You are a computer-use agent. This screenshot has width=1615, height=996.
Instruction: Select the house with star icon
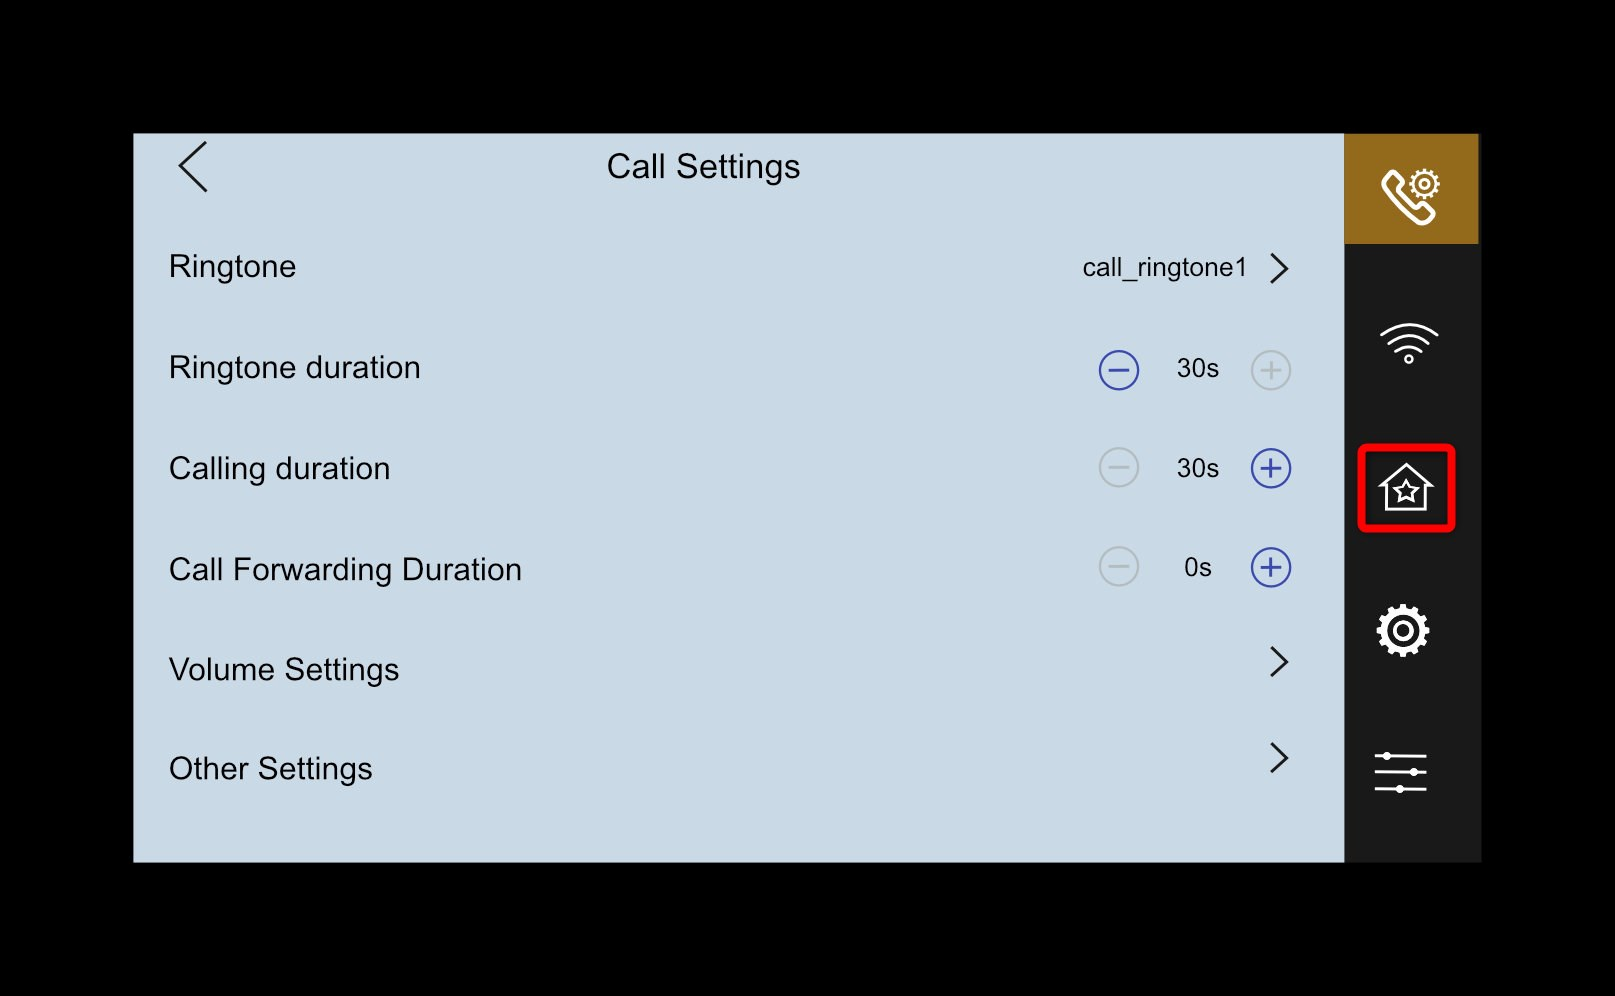1406,488
